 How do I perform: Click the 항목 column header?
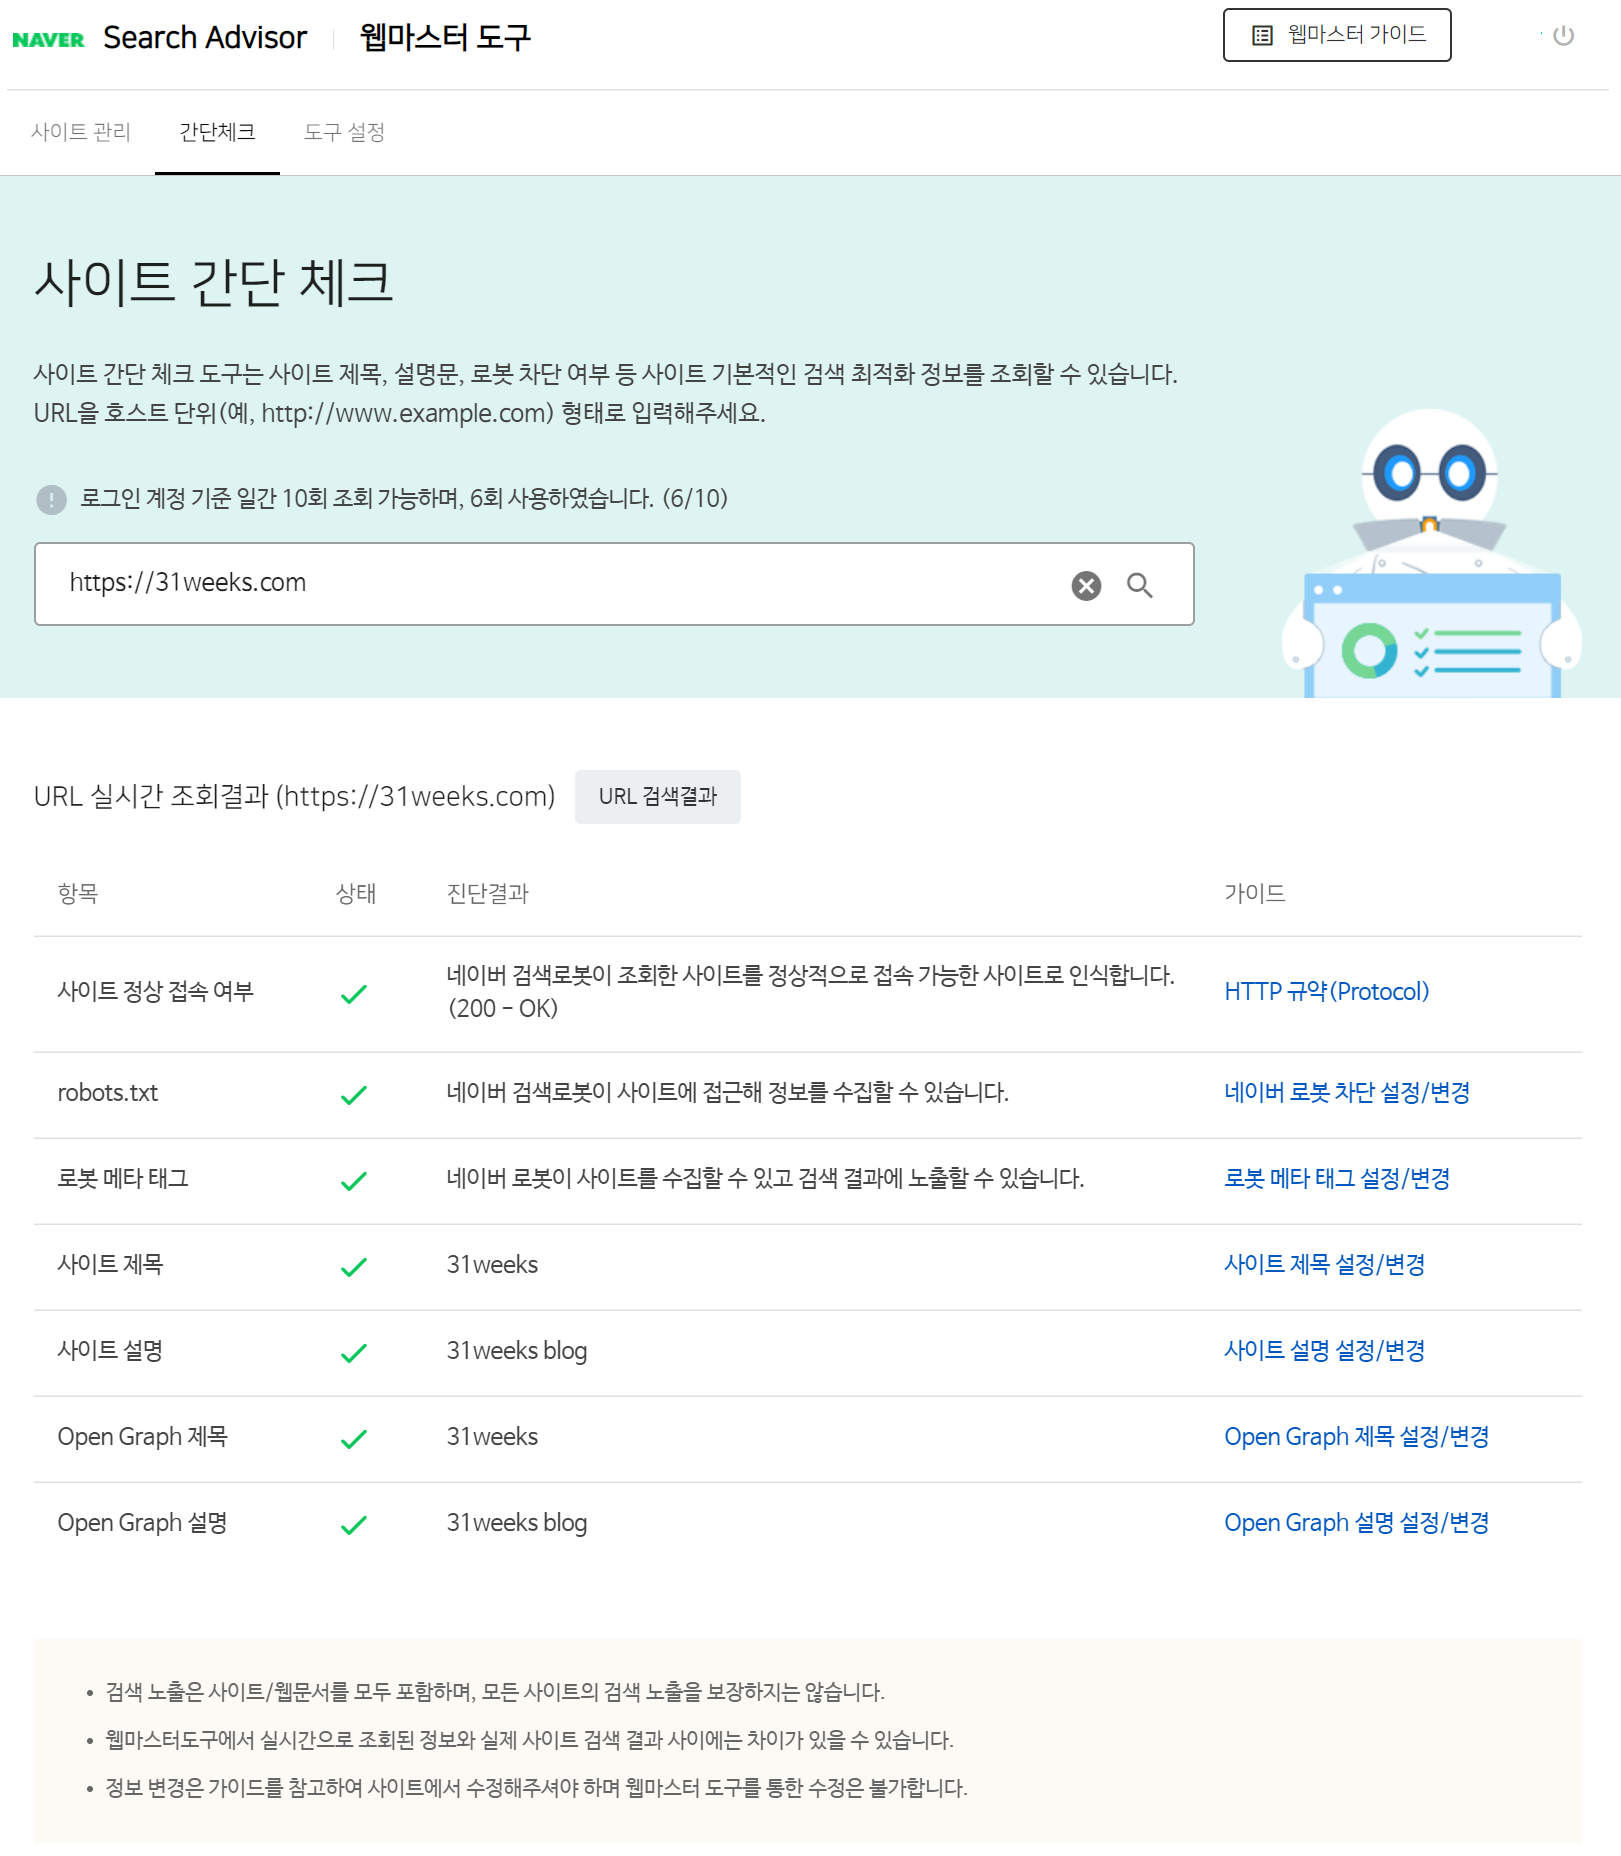(78, 894)
